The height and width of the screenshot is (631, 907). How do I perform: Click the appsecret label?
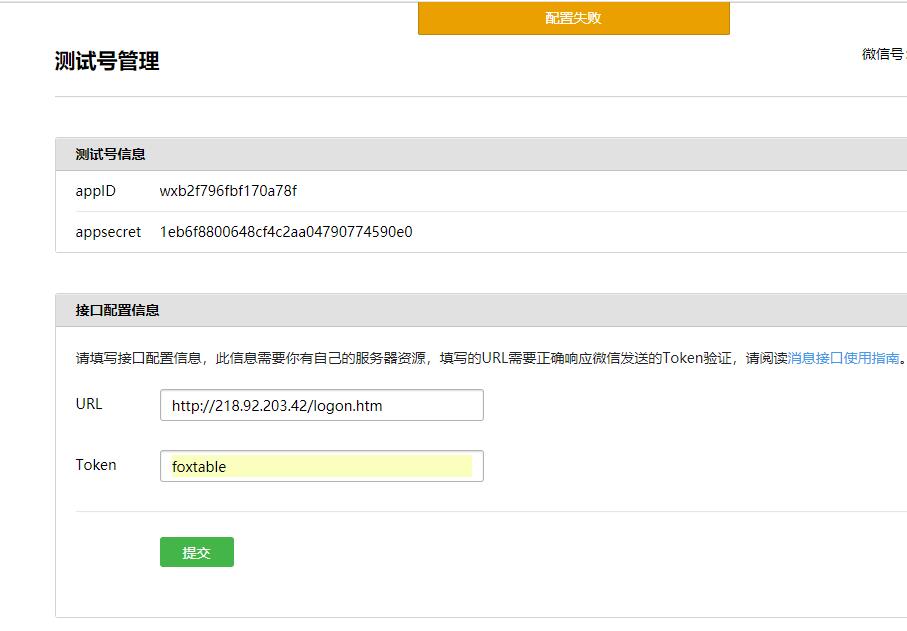(x=108, y=232)
